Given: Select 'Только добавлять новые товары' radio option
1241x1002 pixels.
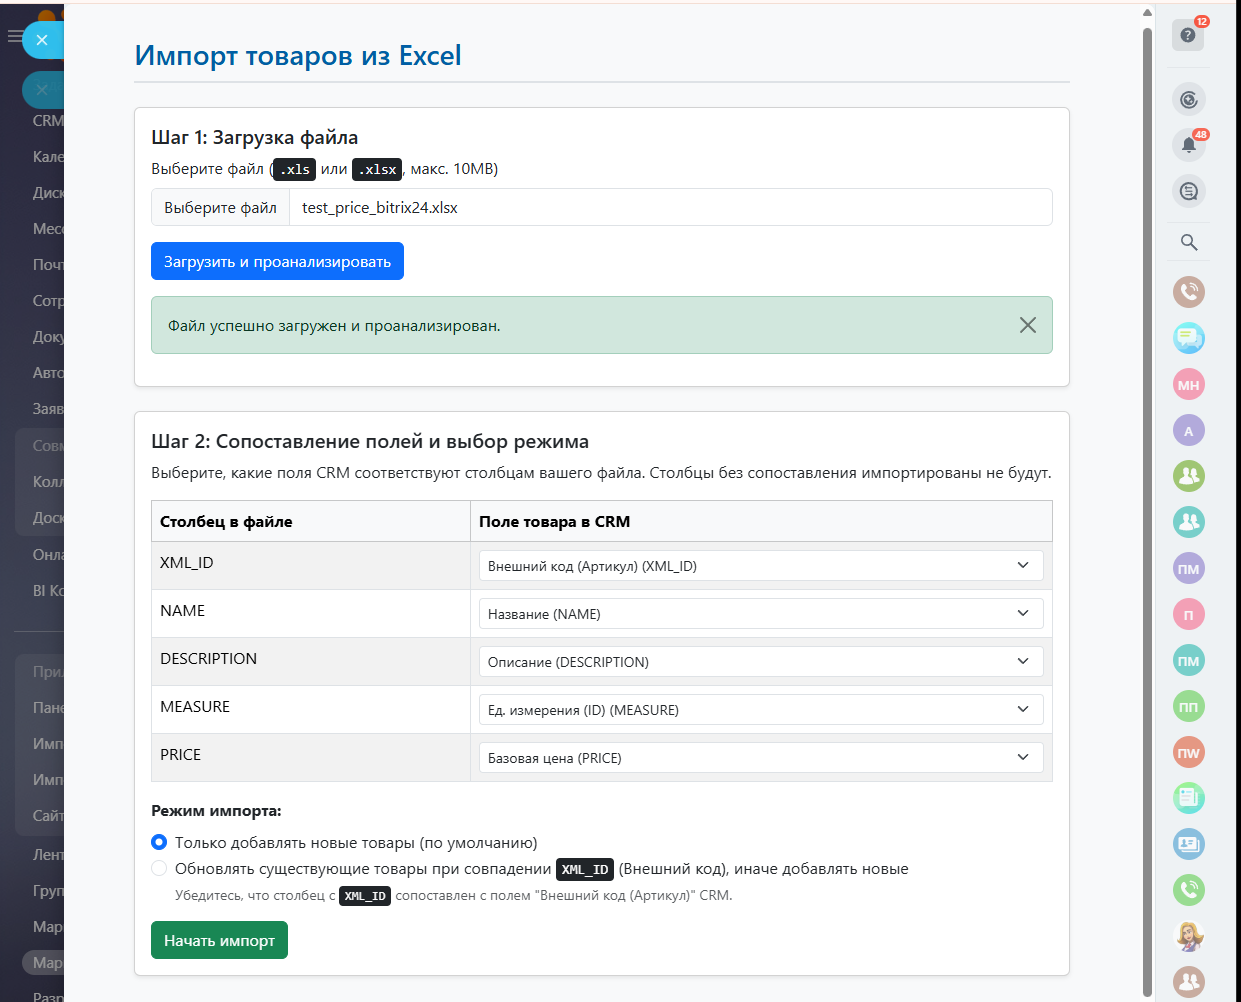Looking at the screenshot, I should click(x=159, y=842).
